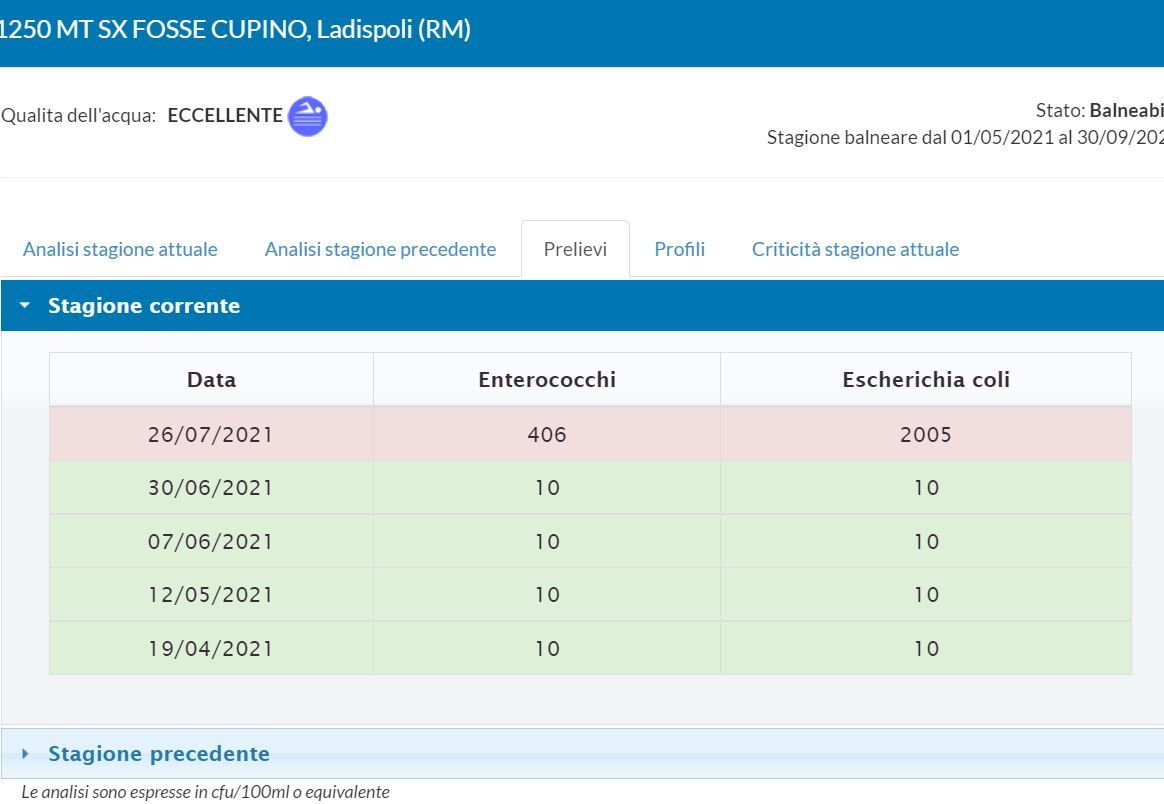The height and width of the screenshot is (804, 1164).
Task: Click the ECCELLENTE water quality label
Action: (225, 115)
